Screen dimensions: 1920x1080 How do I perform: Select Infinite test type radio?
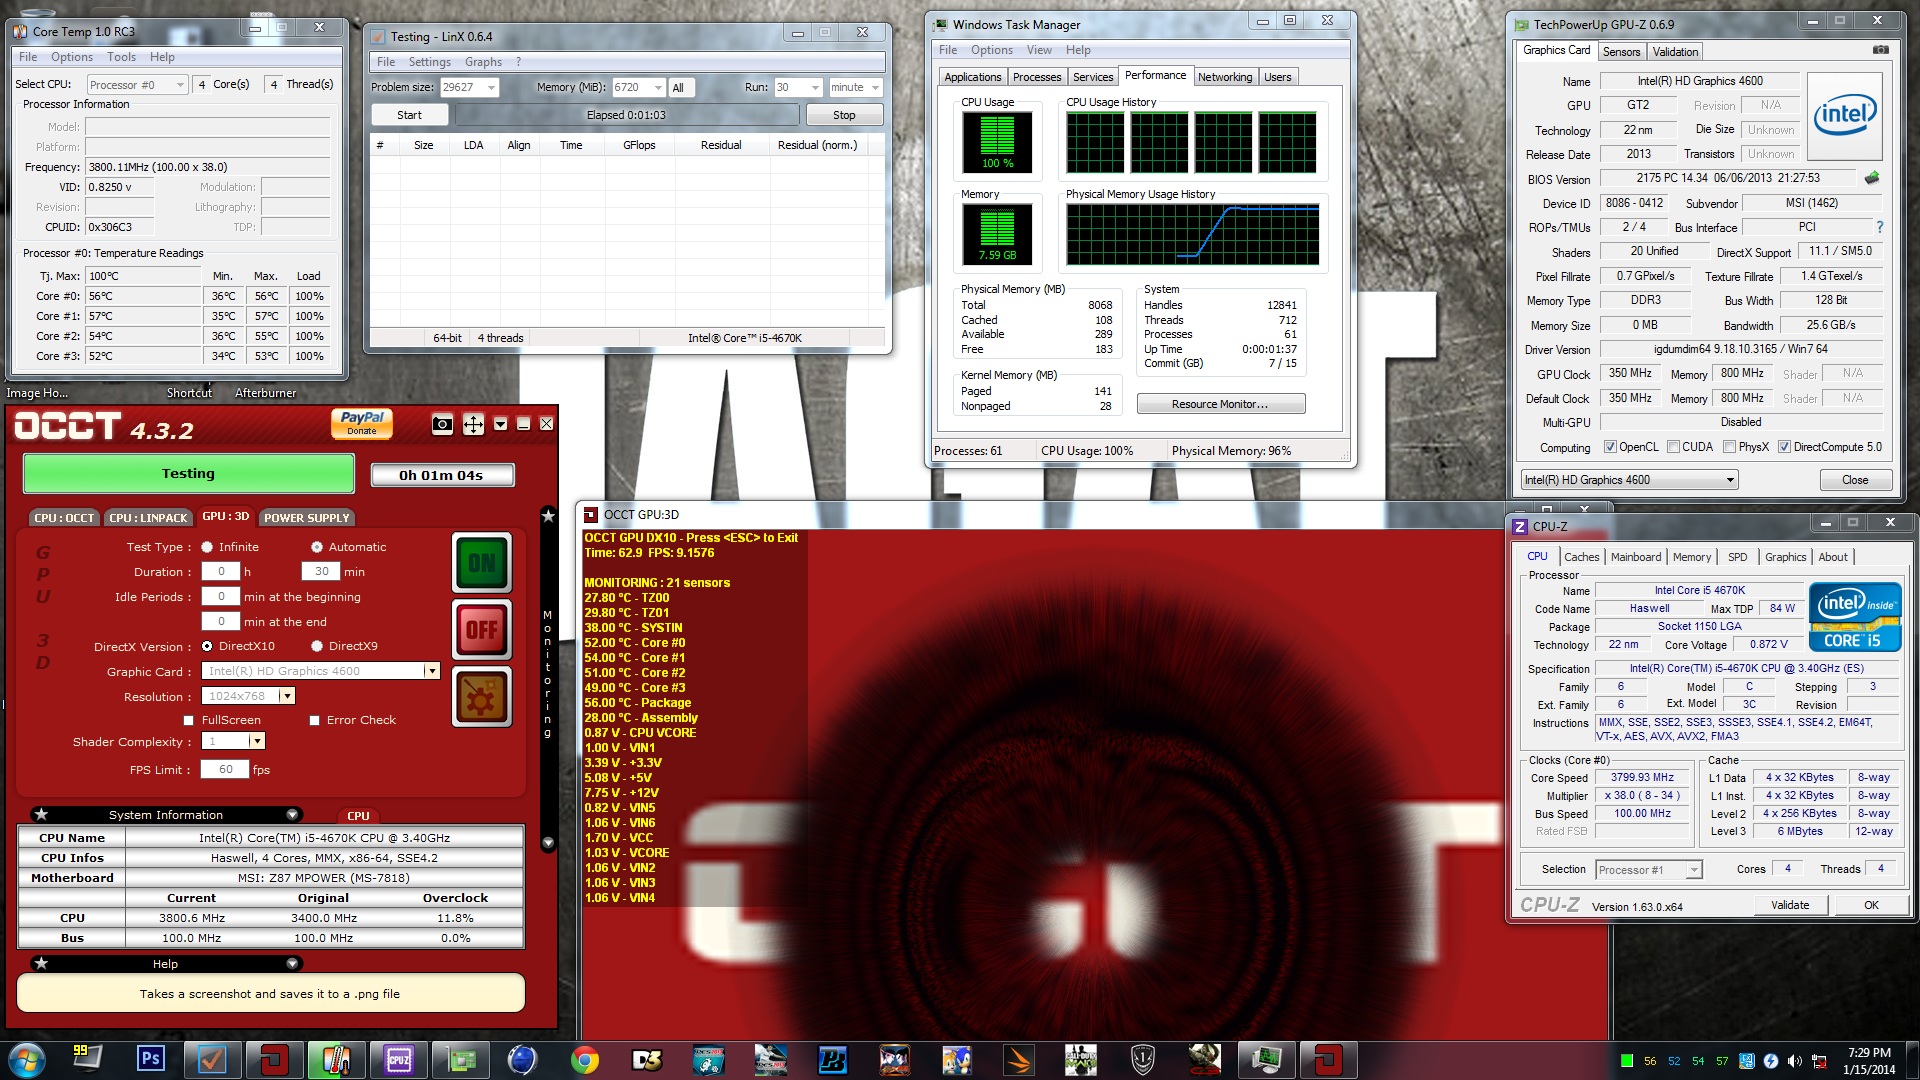click(x=207, y=547)
